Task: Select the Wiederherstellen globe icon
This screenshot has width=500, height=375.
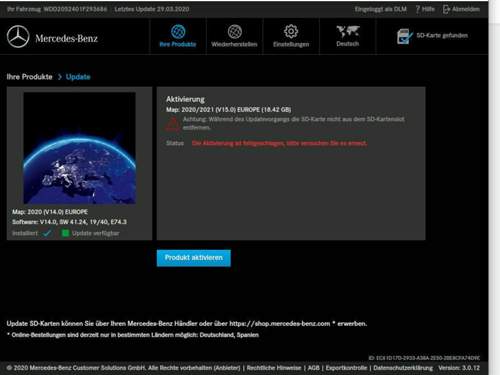Action: 235,32
